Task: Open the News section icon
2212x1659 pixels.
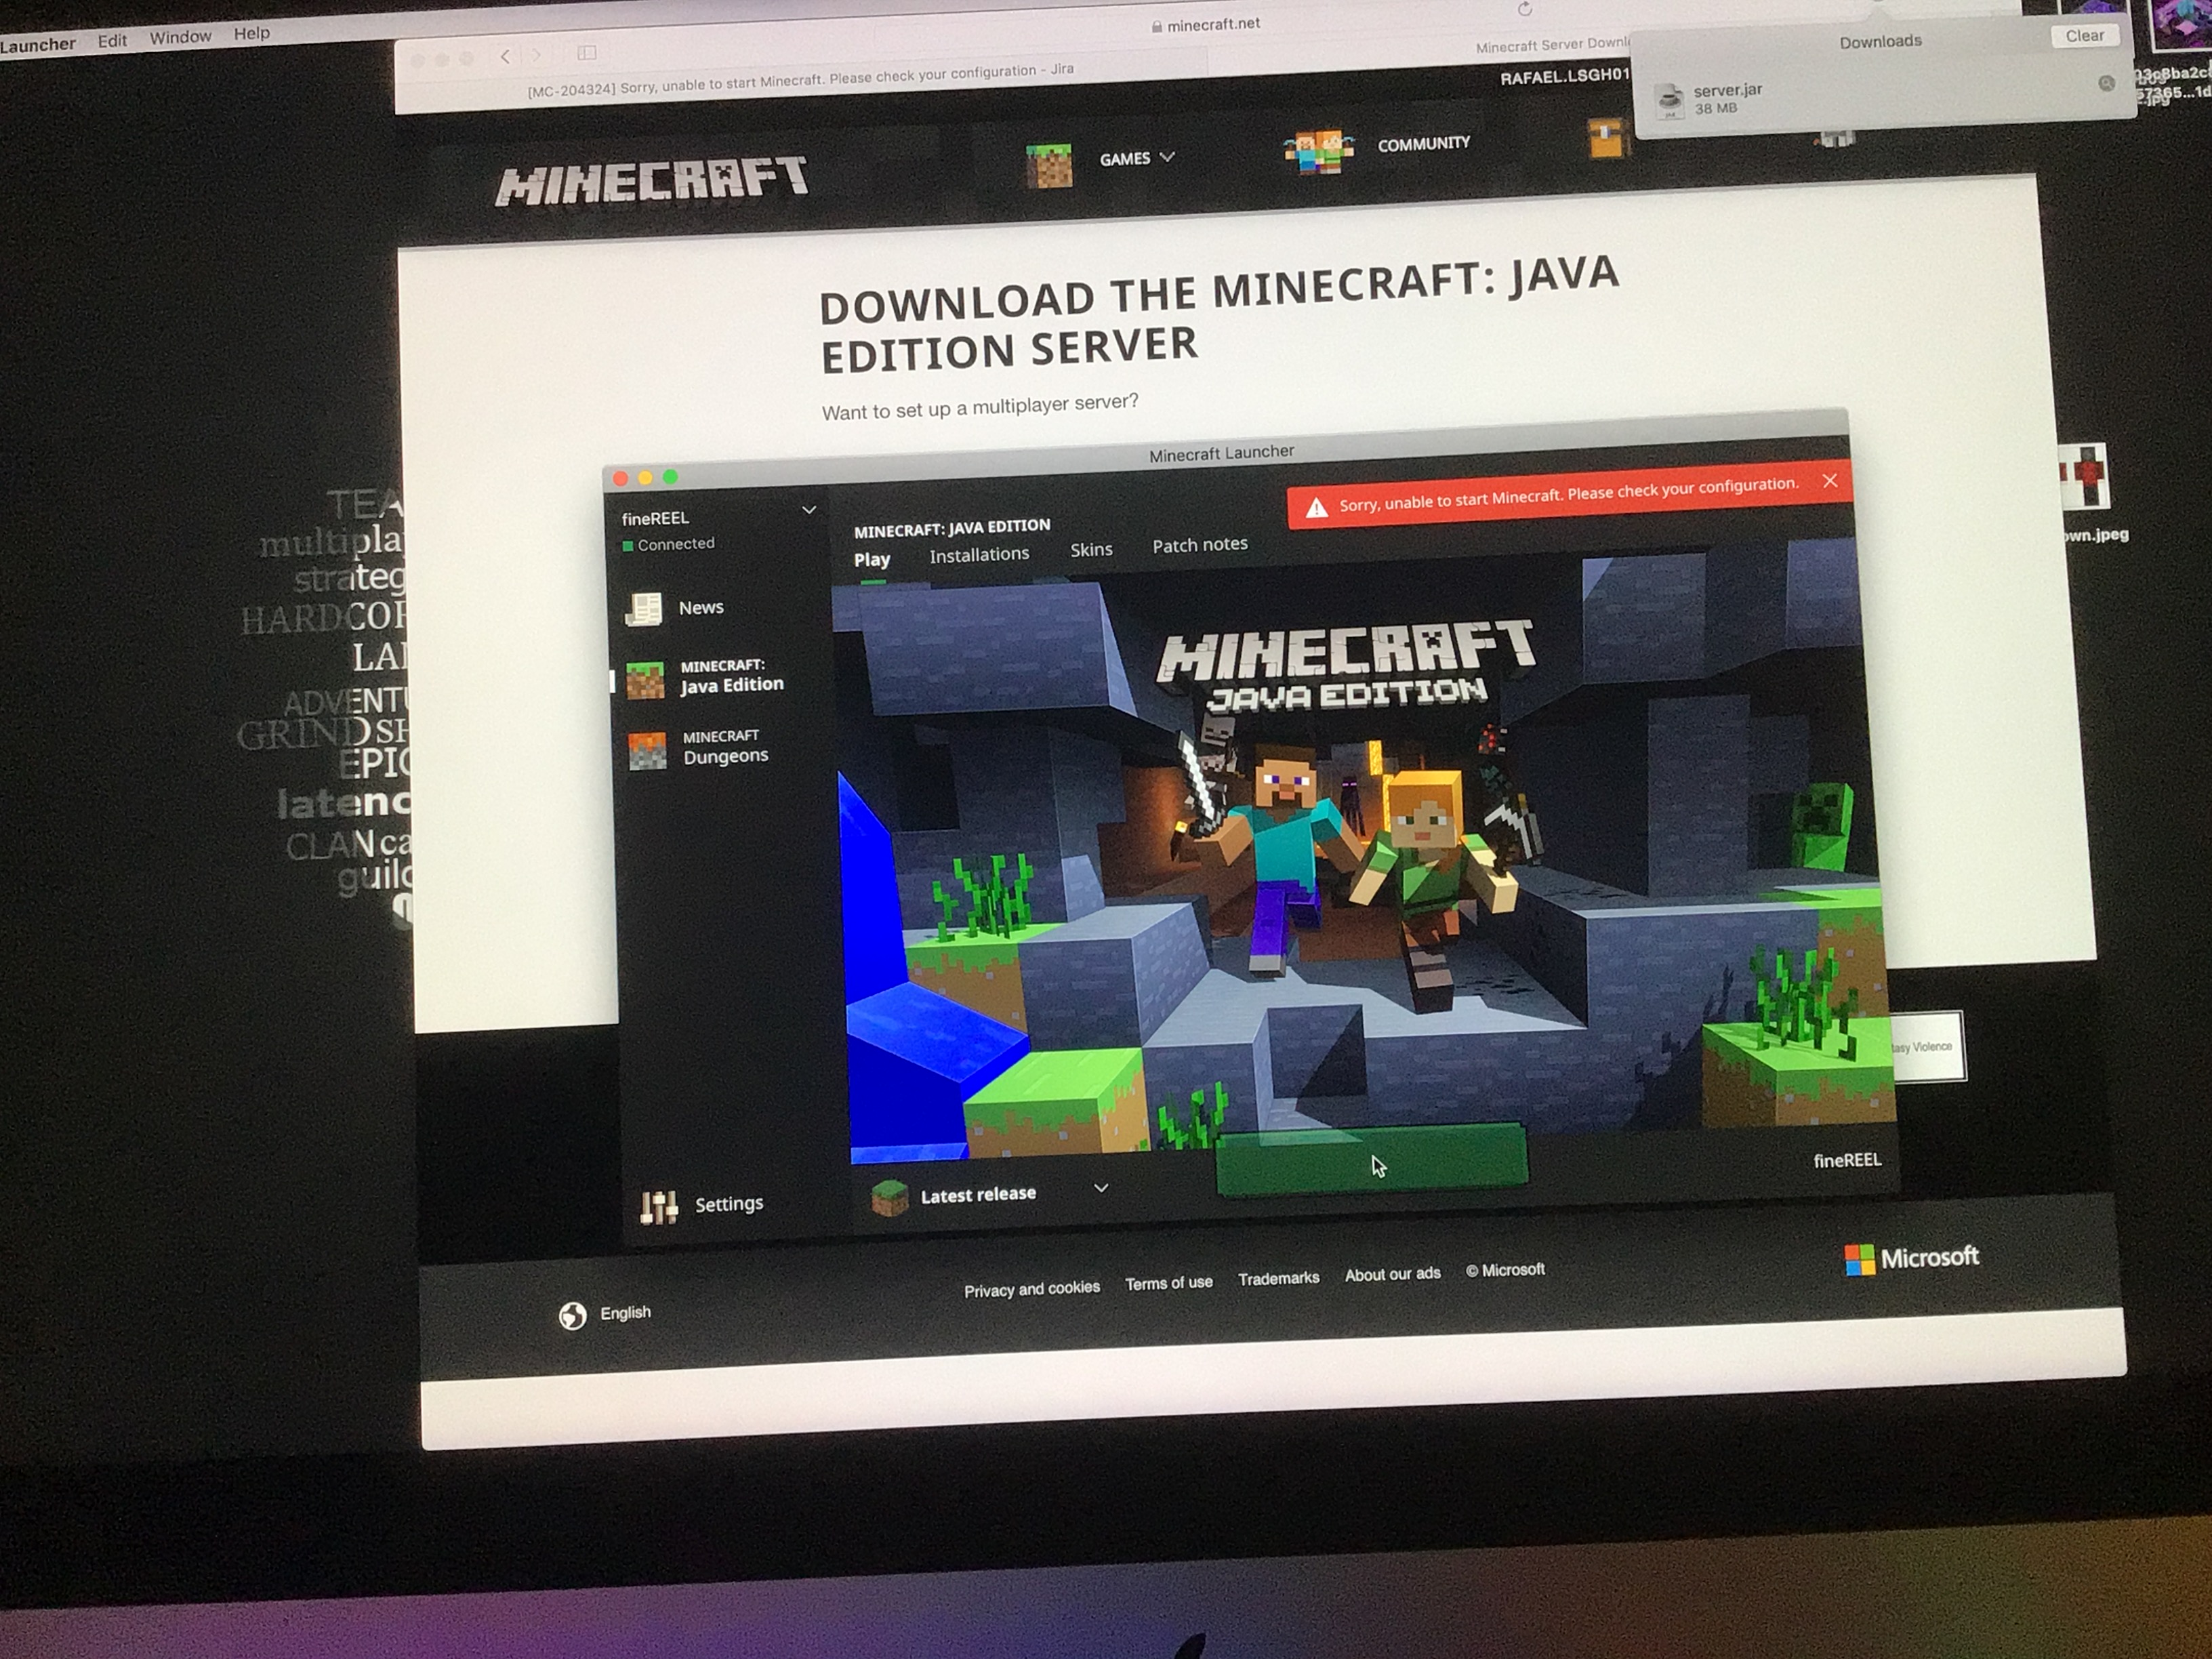Action: tap(644, 609)
